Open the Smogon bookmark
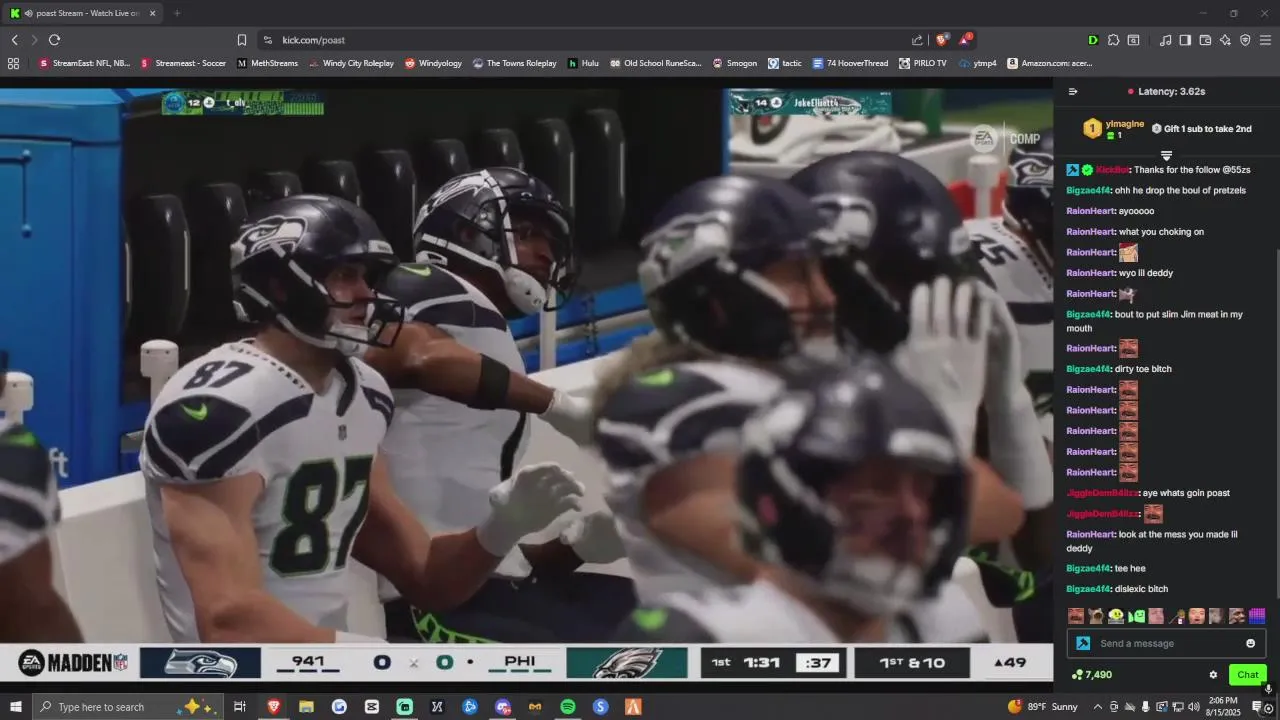The width and height of the screenshot is (1280, 720). tap(734, 63)
